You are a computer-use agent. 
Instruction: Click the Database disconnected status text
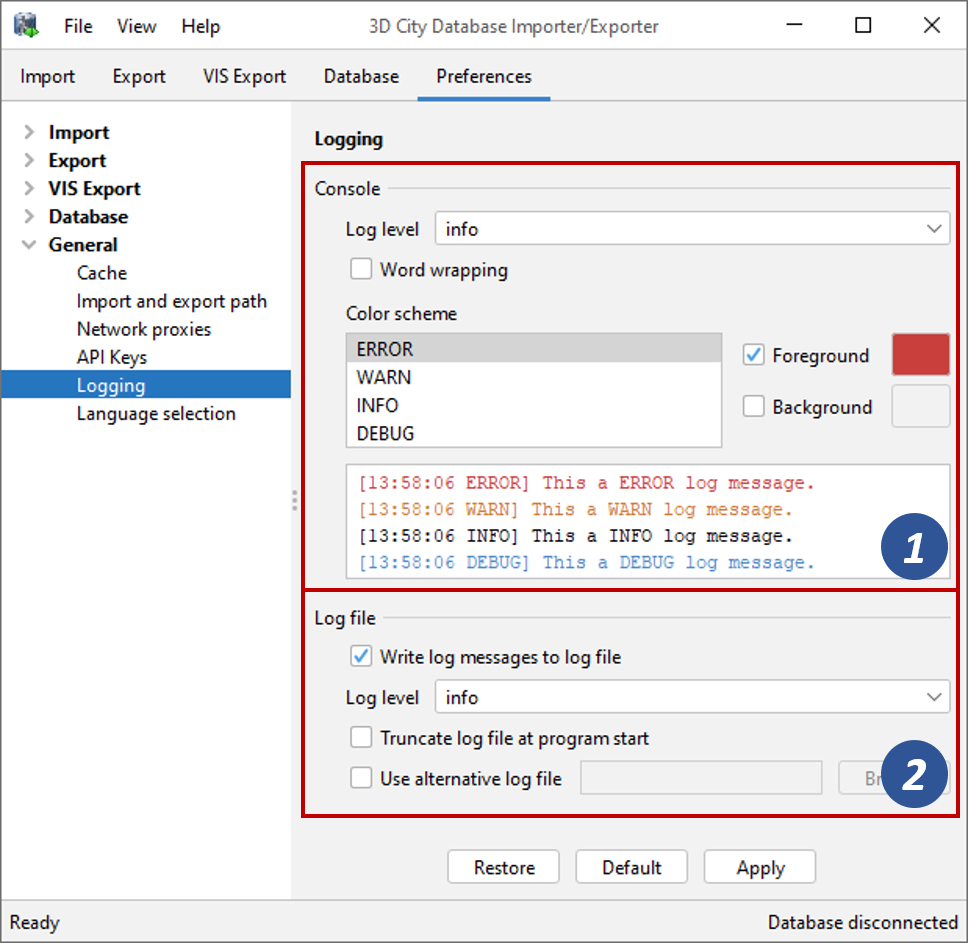coord(862,922)
